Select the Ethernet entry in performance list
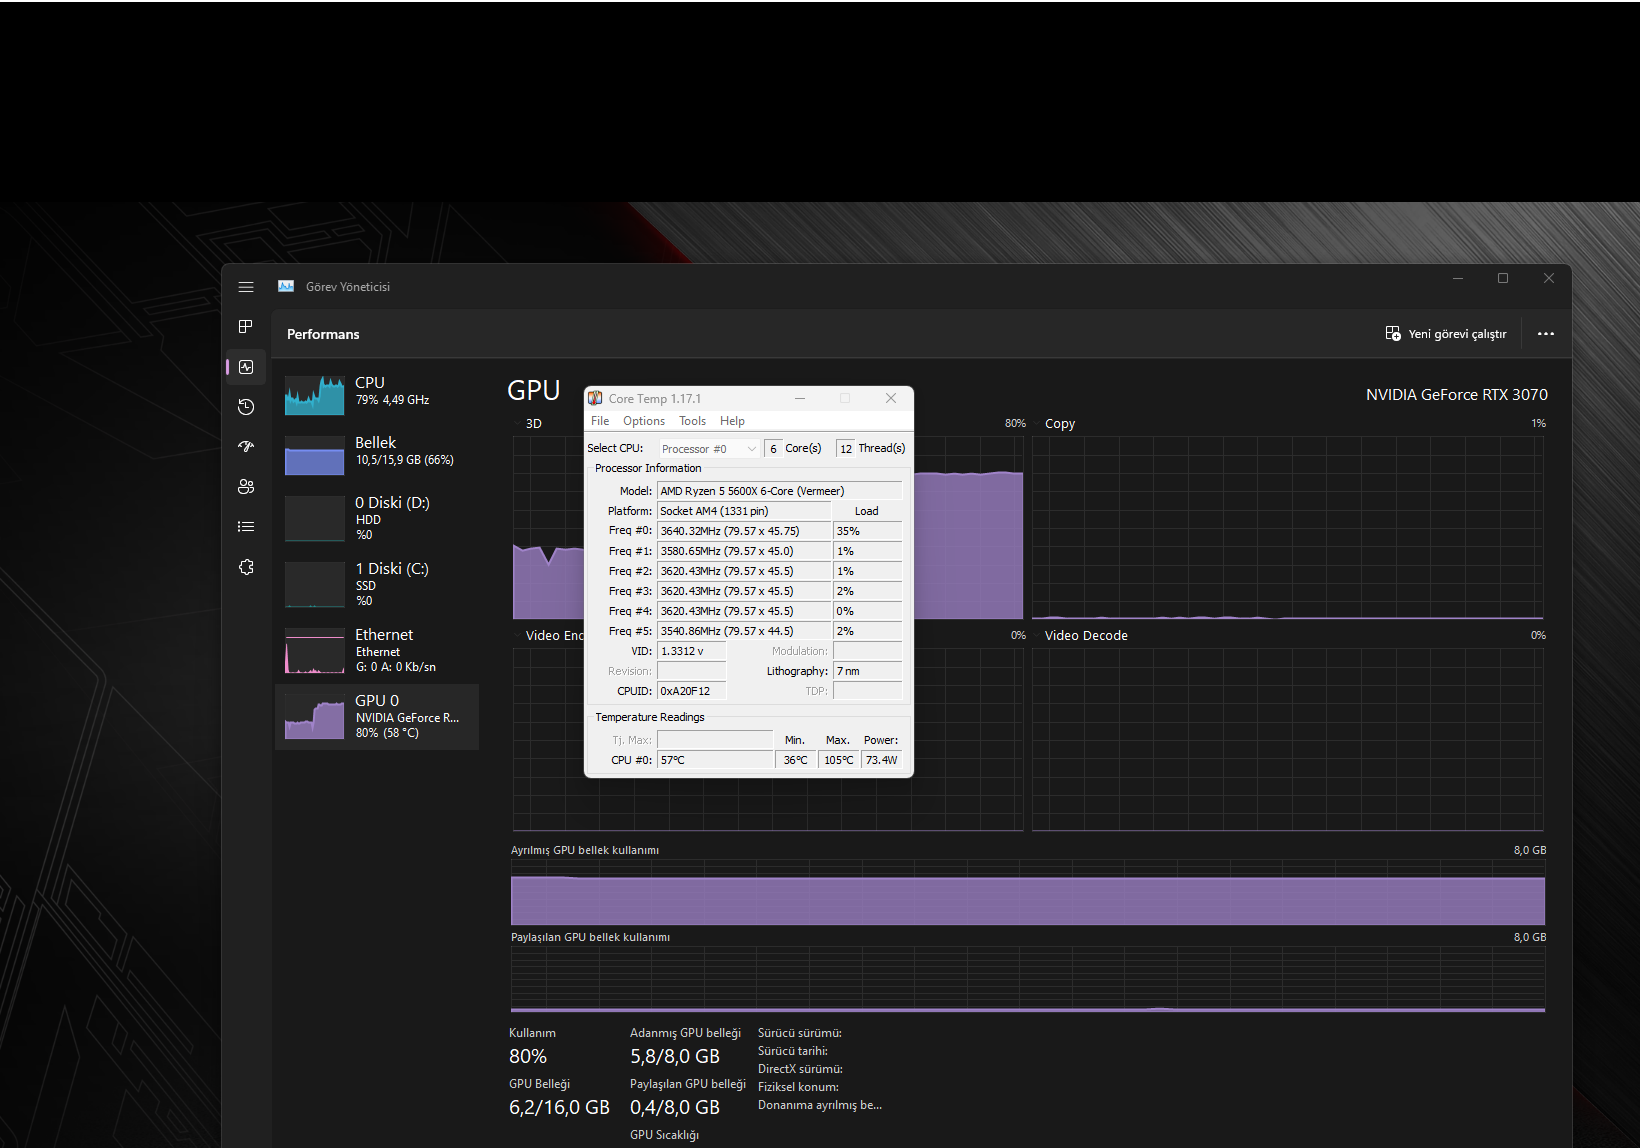1640x1148 pixels. coord(377,650)
